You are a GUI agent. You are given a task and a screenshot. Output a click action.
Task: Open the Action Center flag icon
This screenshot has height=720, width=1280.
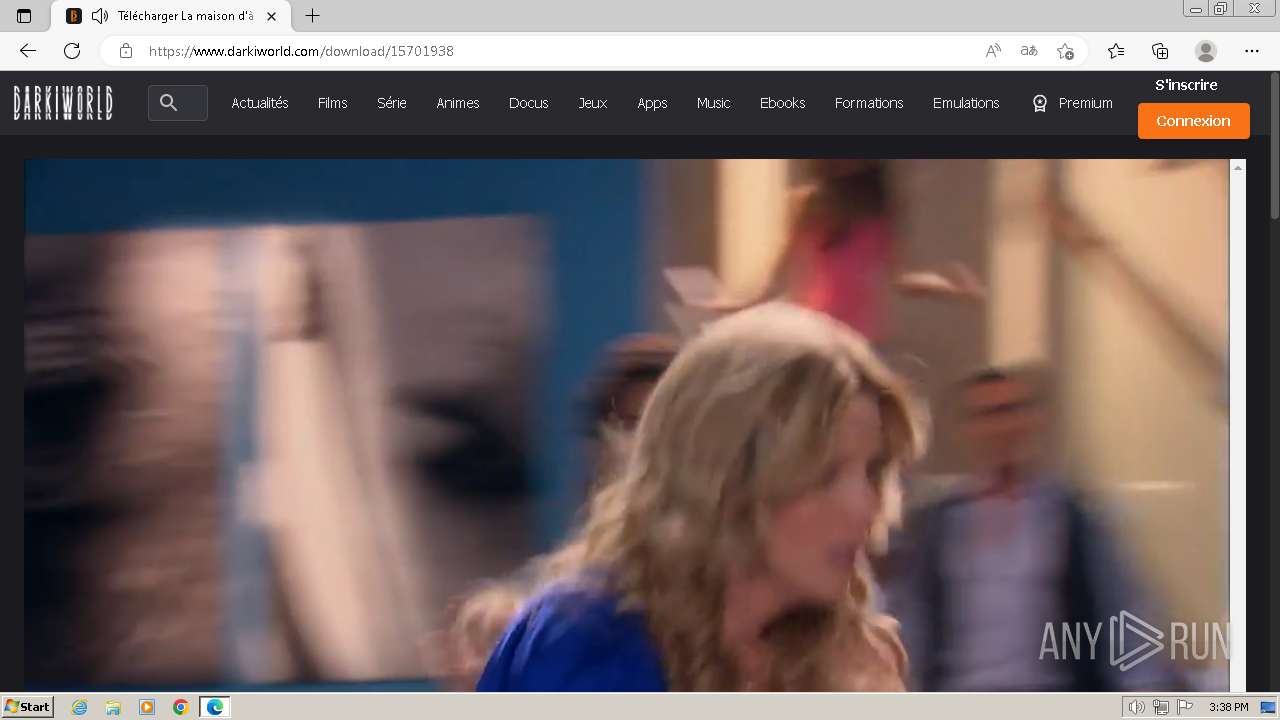point(1185,707)
